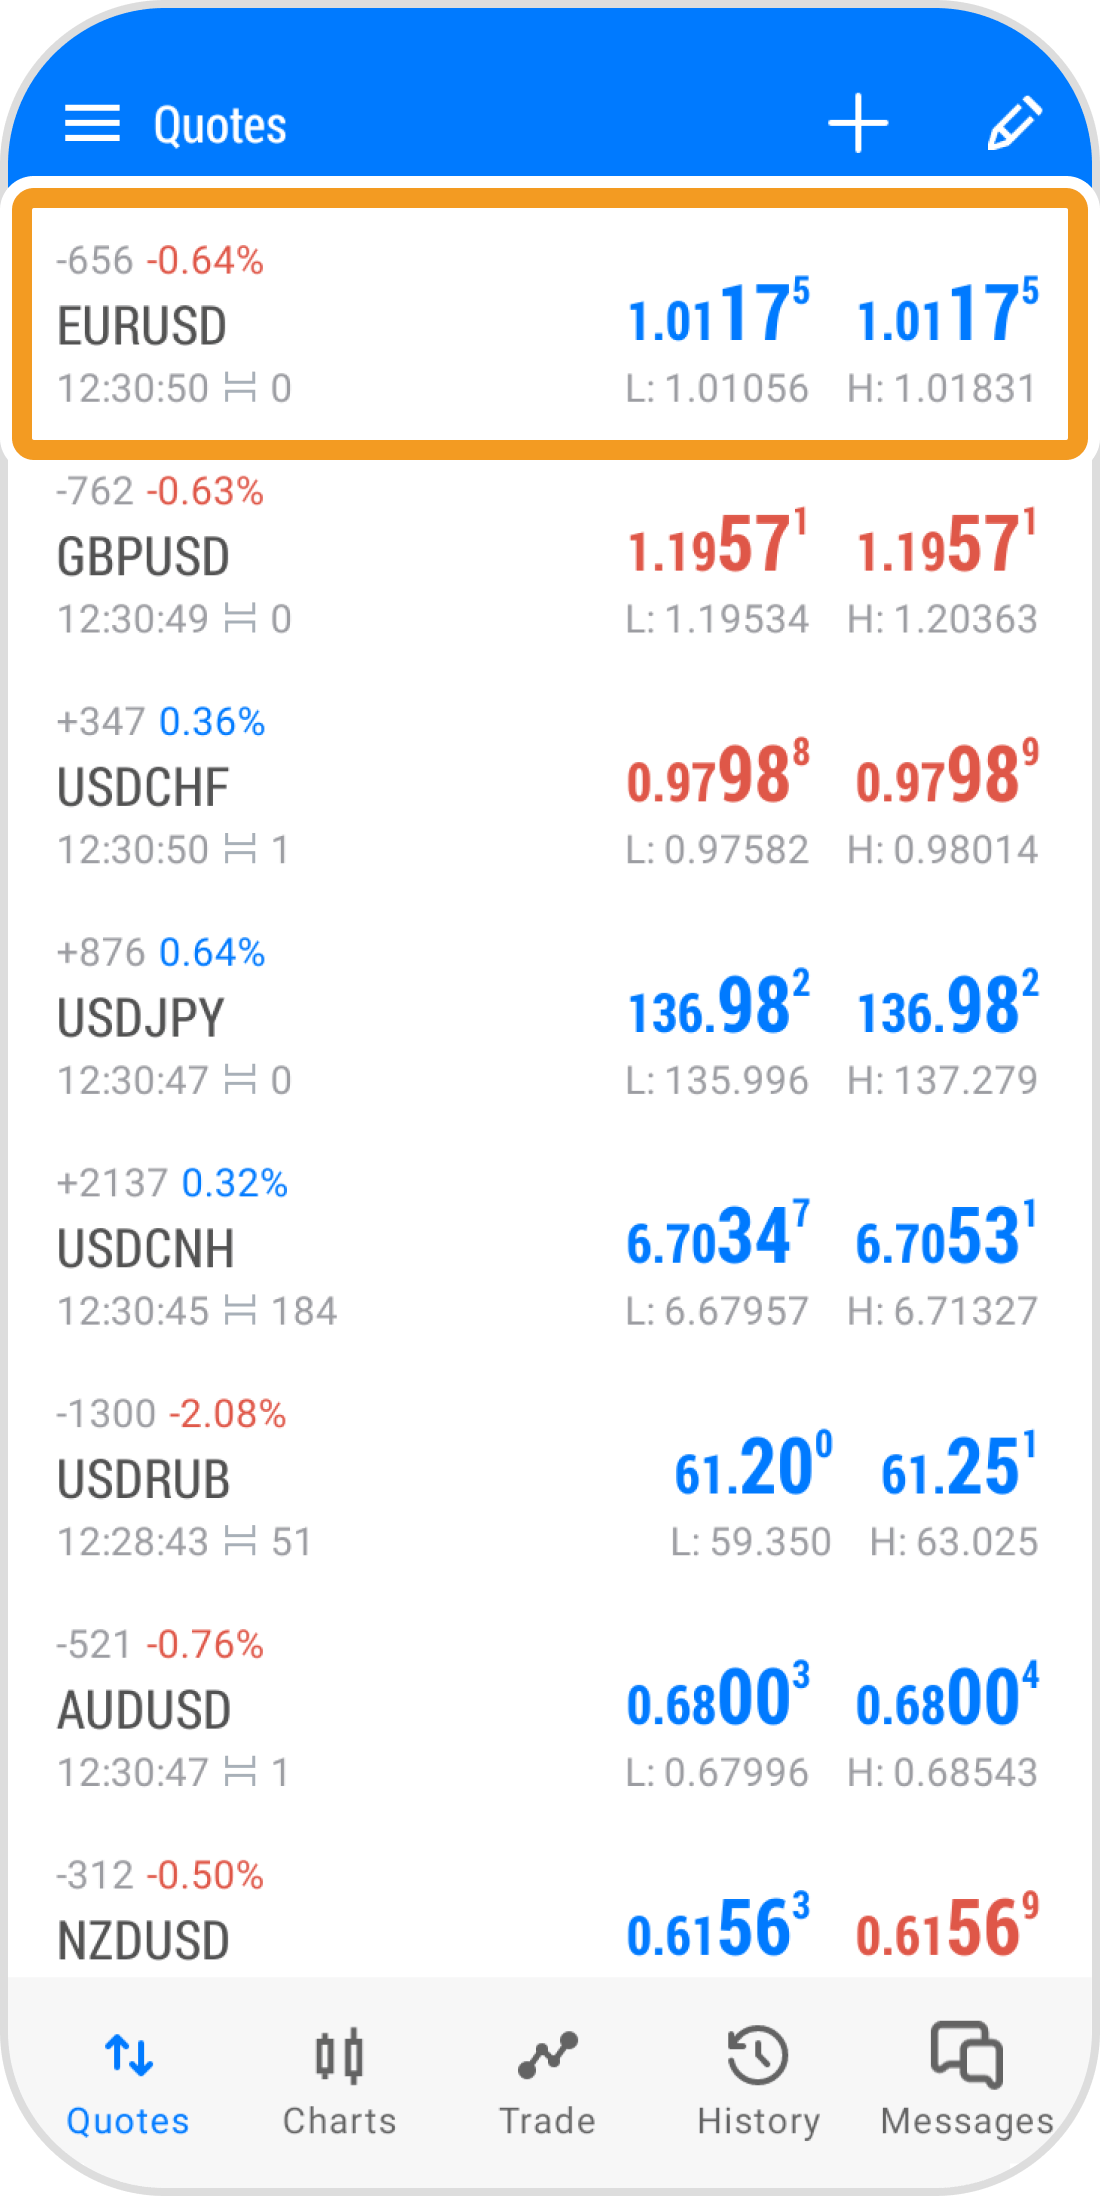The width and height of the screenshot is (1100, 2196).
Task: Tap the NZDUSD symbol name
Action: (144, 1940)
